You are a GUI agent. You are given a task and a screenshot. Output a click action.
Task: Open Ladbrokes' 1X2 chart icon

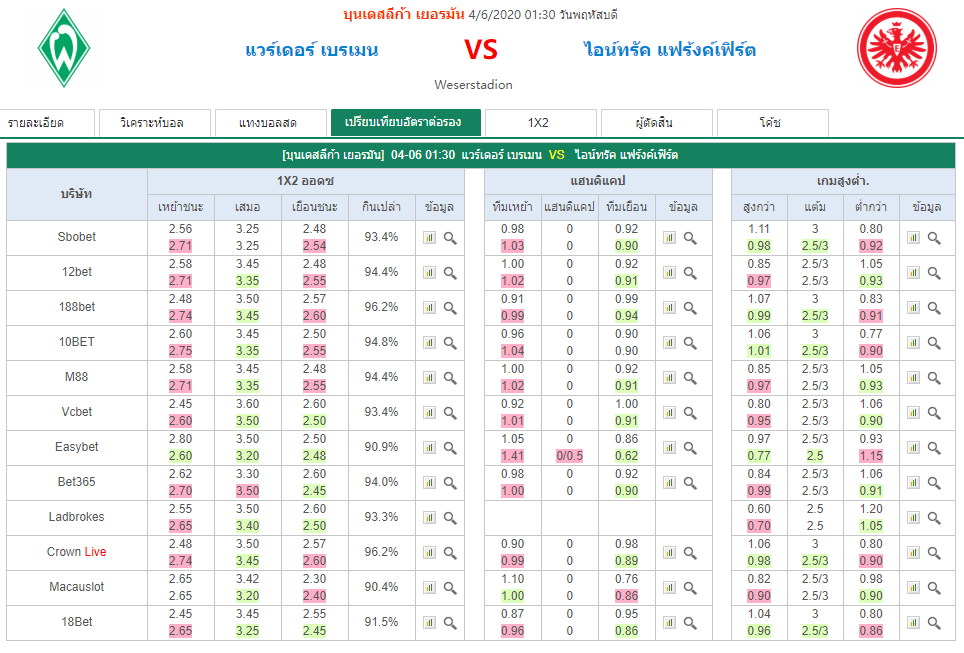[429, 518]
